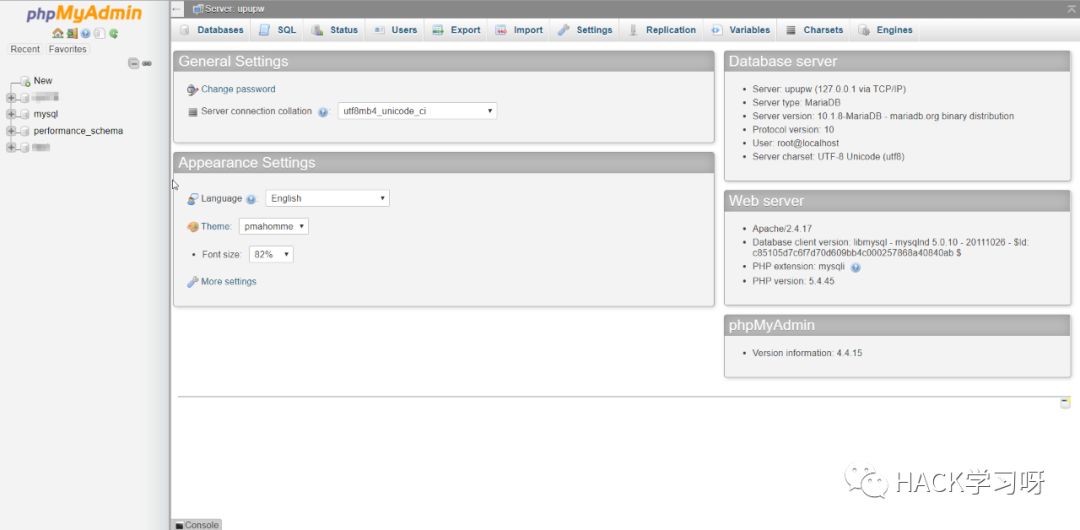Click the small yellow note icon at bottom right
The height and width of the screenshot is (530, 1080).
(x=1065, y=403)
